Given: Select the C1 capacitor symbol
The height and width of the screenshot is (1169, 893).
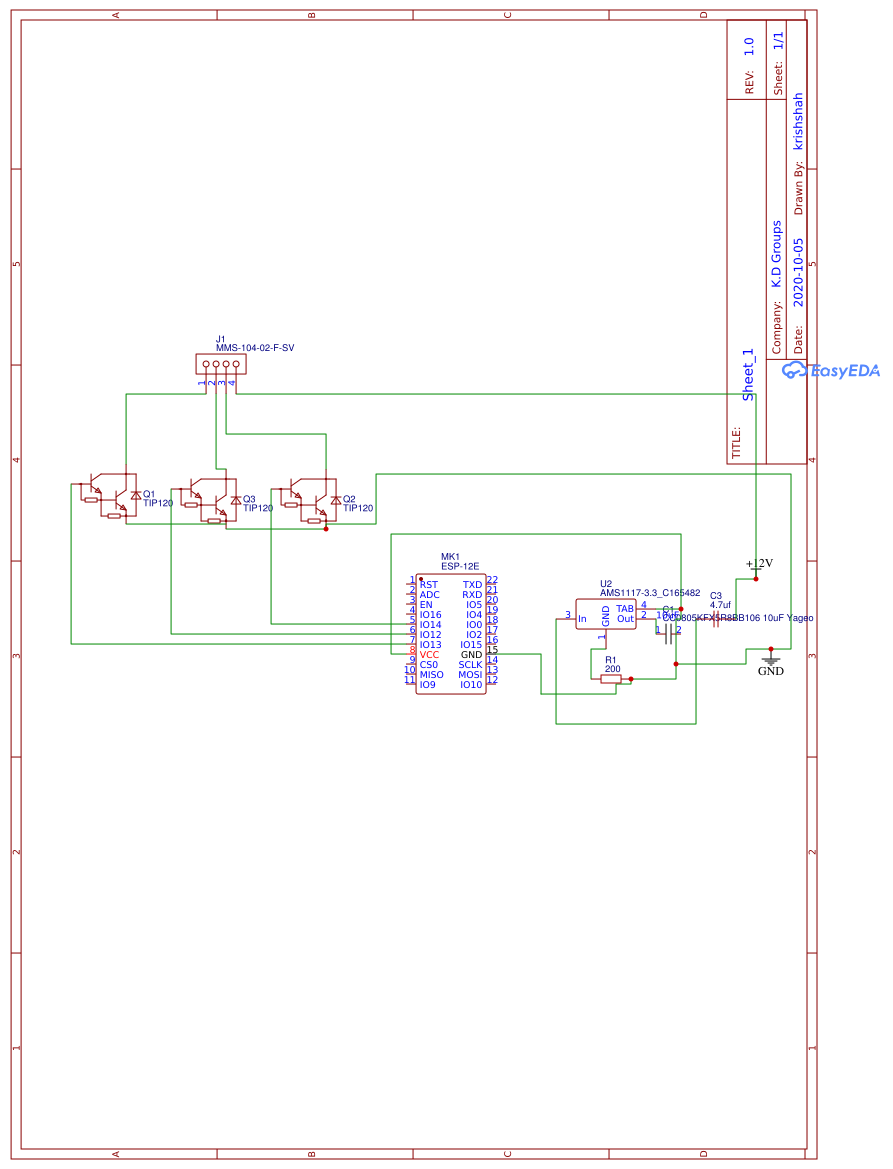Looking at the screenshot, I should pos(669,634).
